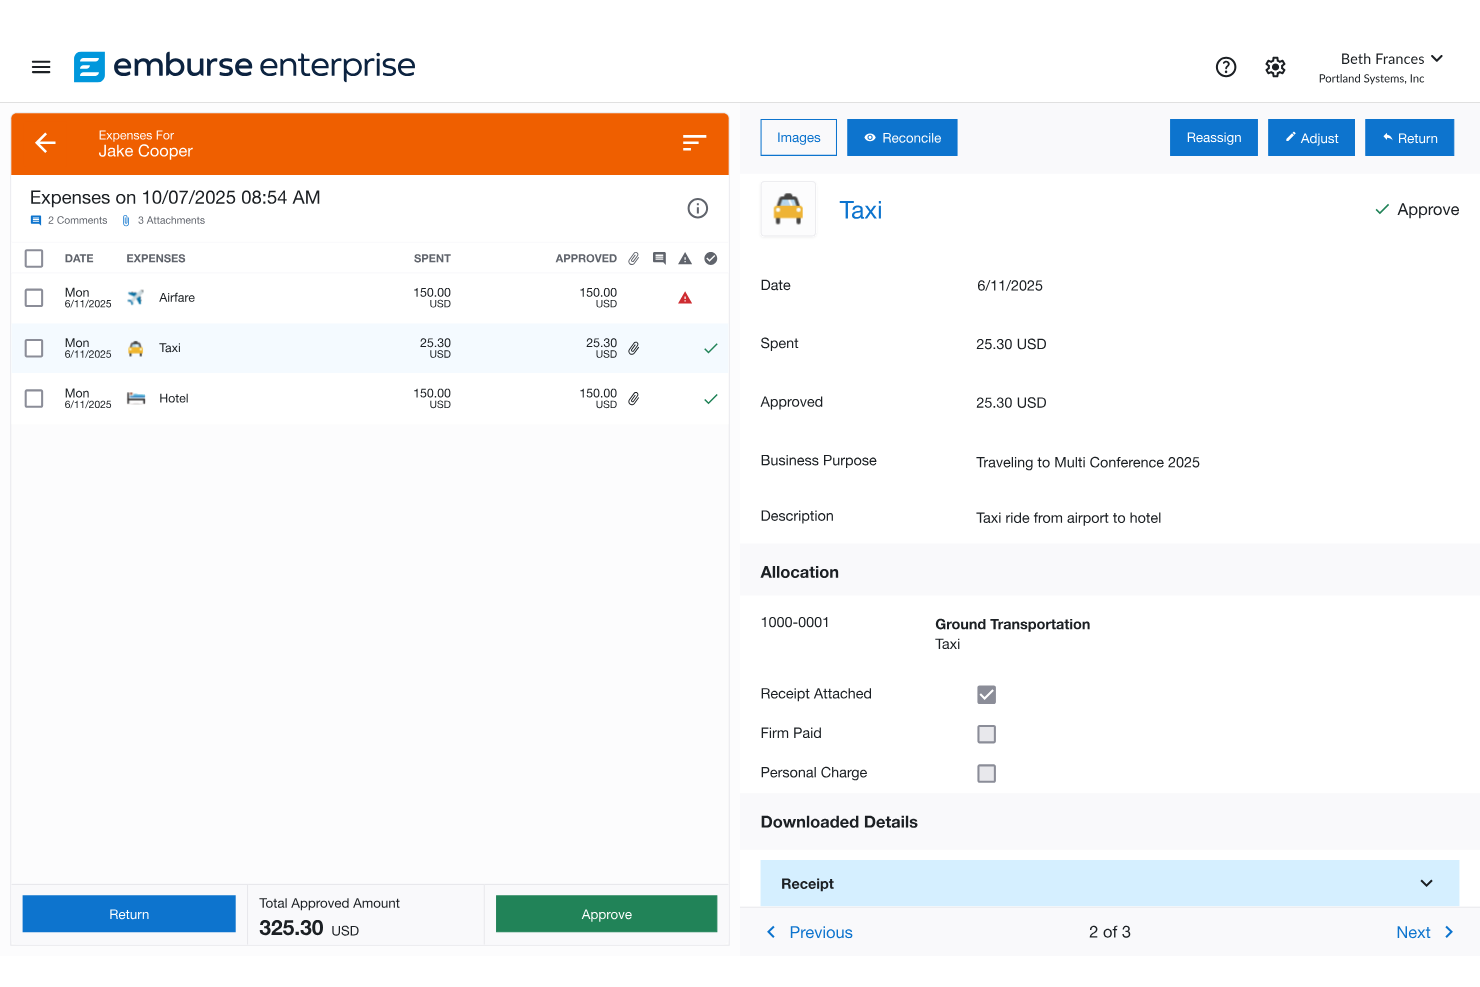Screen dimensions: 1480x987
Task: Click the hotel icon on the Hotel expense row
Action: pyautogui.click(x=135, y=398)
